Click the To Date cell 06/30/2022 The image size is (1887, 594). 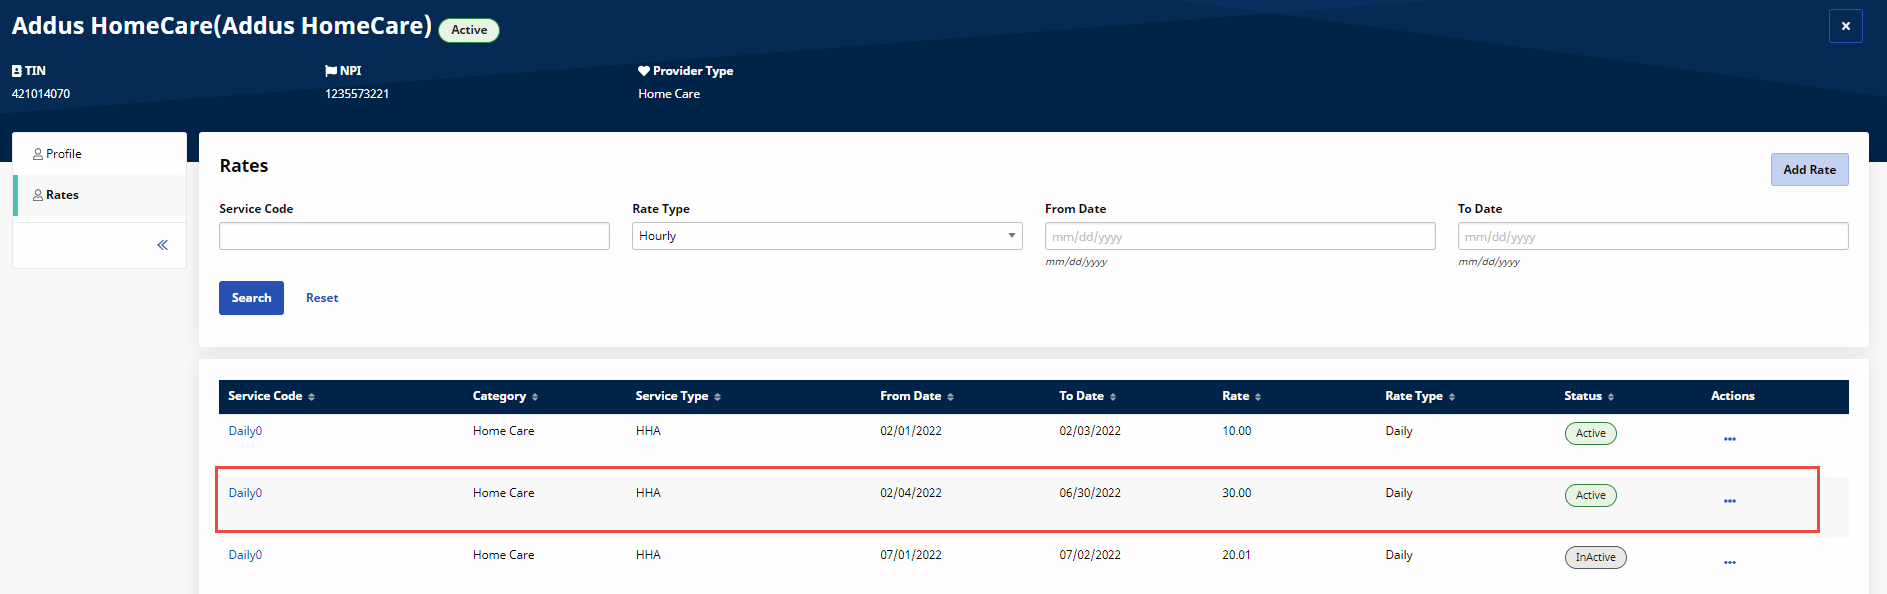pyautogui.click(x=1090, y=493)
